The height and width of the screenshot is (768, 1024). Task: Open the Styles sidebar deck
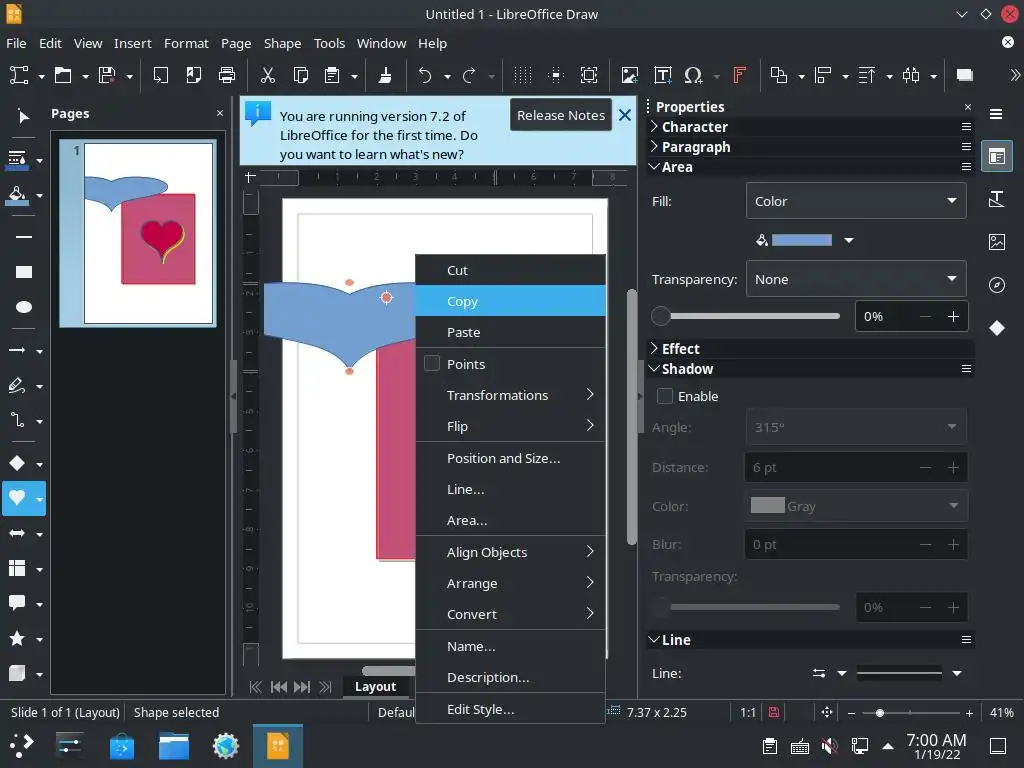pyautogui.click(x=997, y=199)
